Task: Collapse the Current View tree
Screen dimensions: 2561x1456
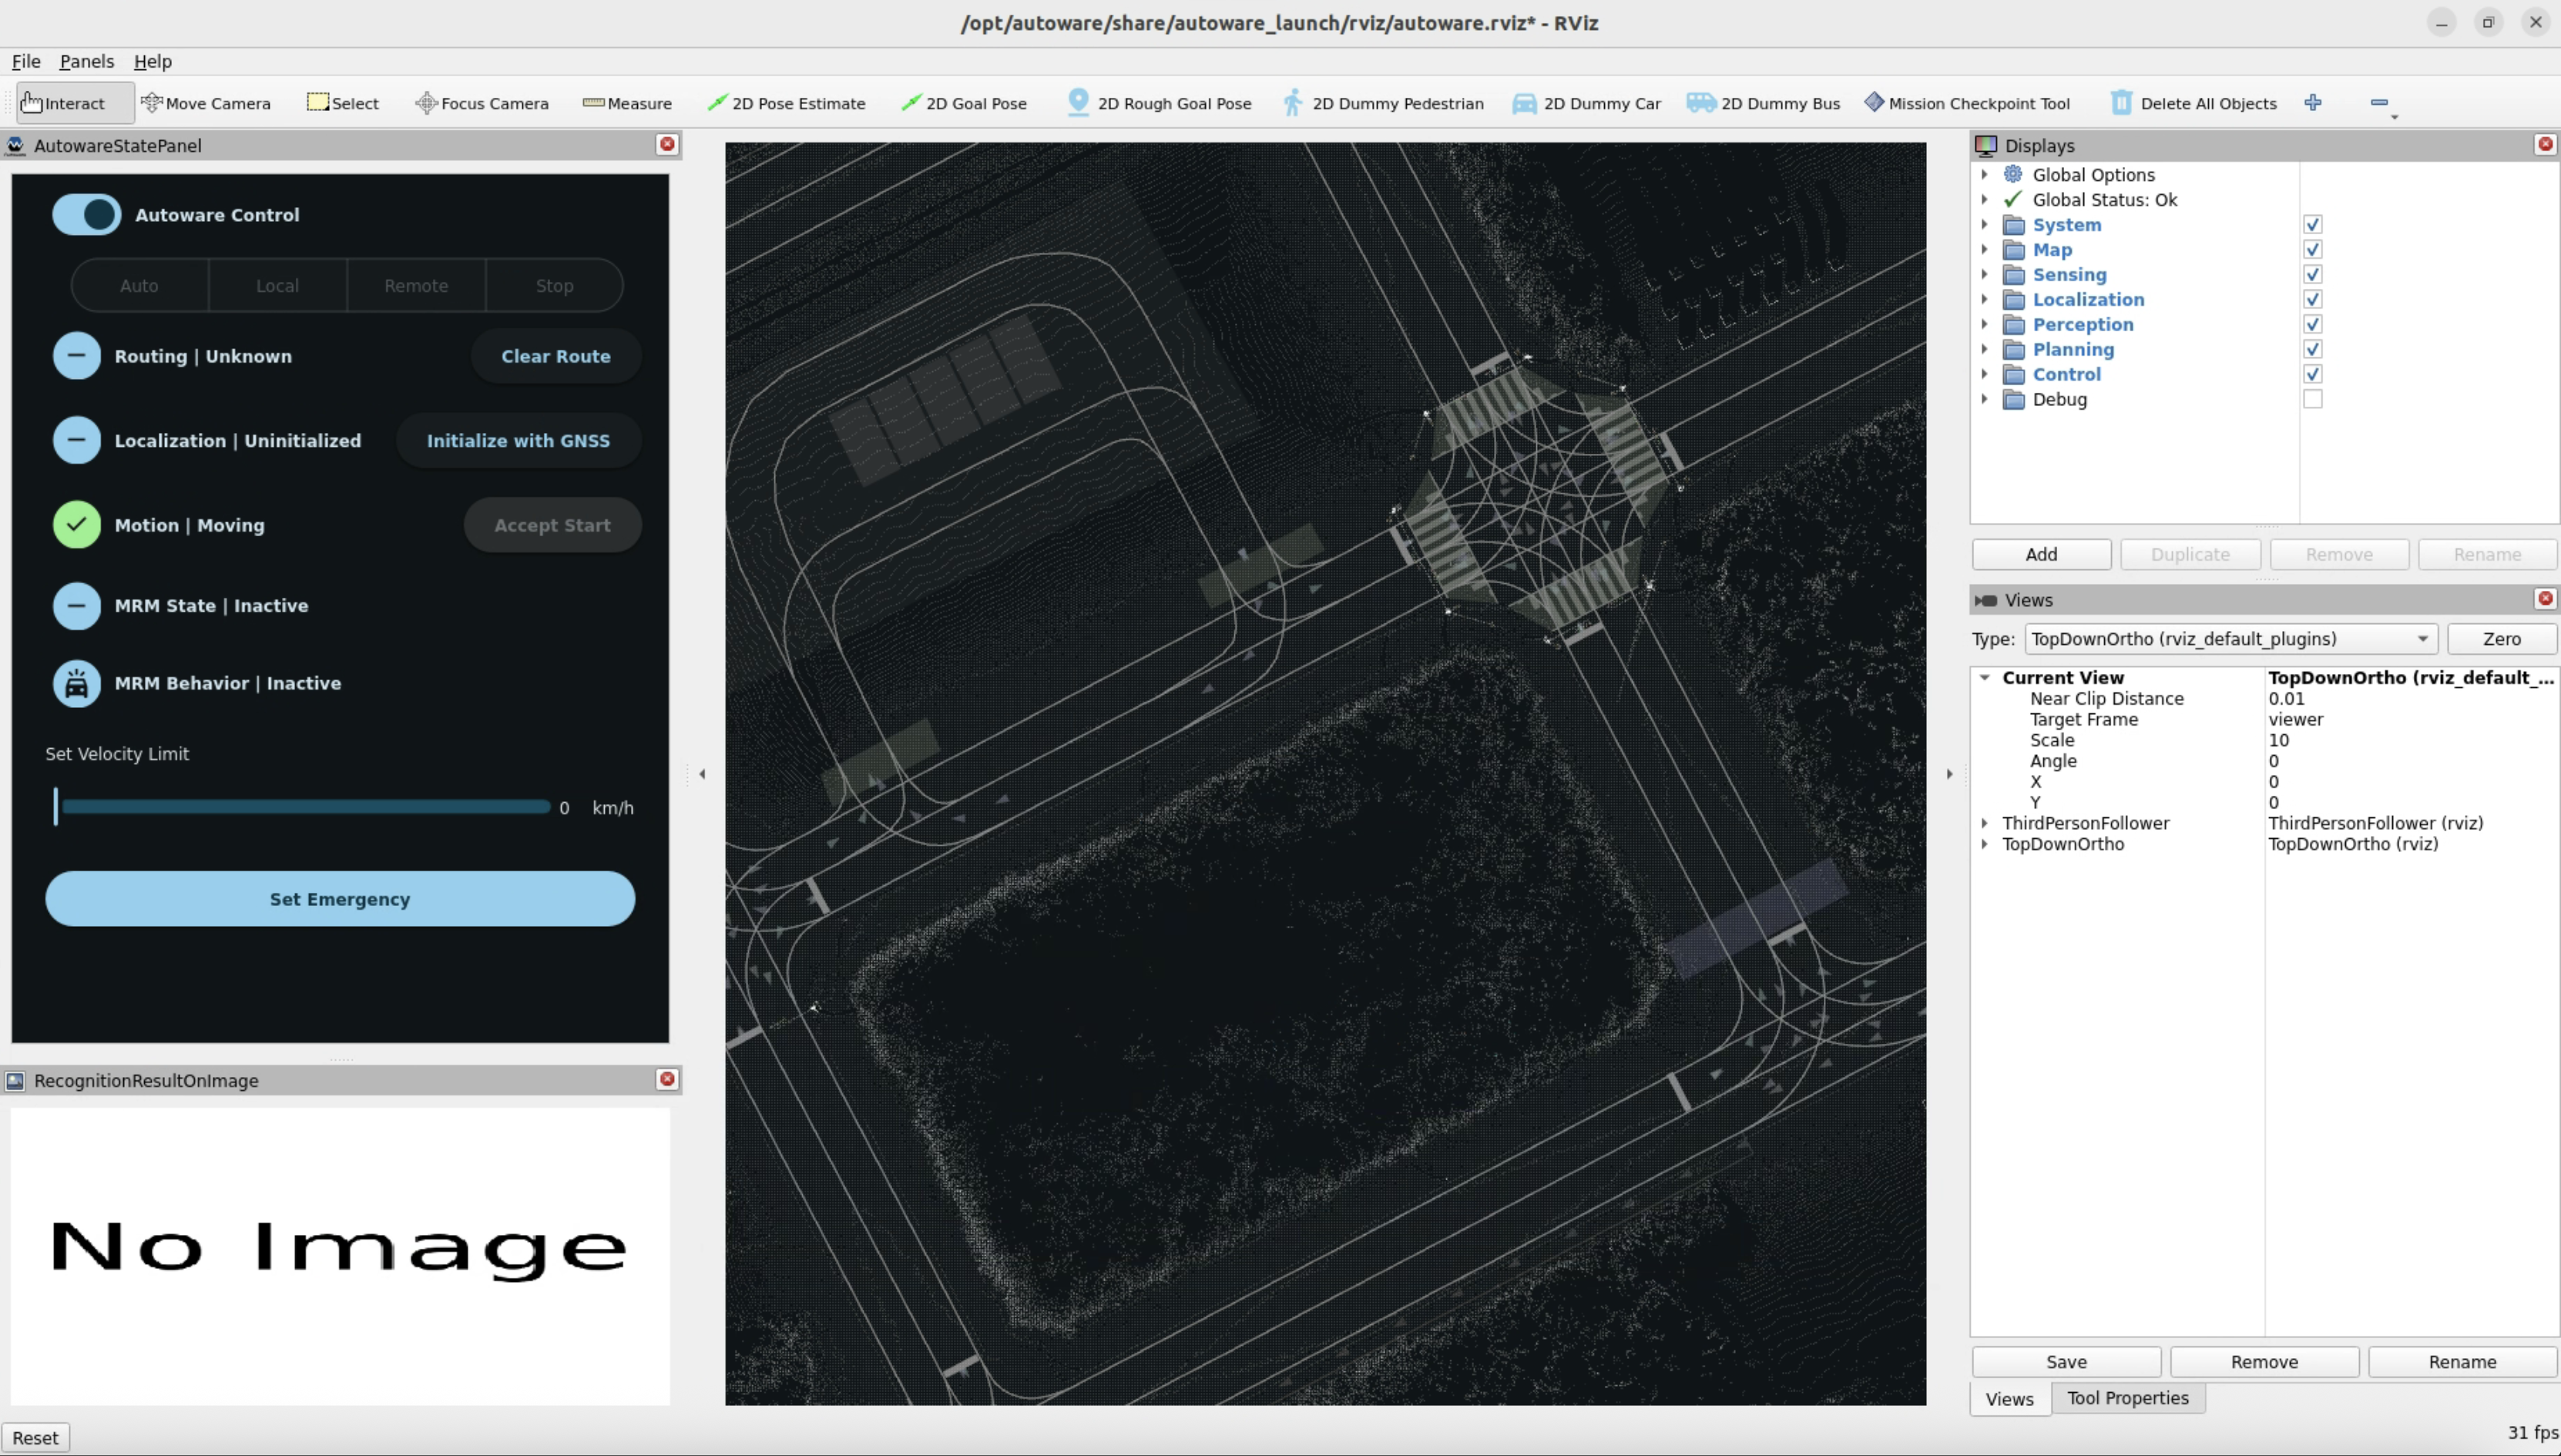Action: click(1985, 677)
